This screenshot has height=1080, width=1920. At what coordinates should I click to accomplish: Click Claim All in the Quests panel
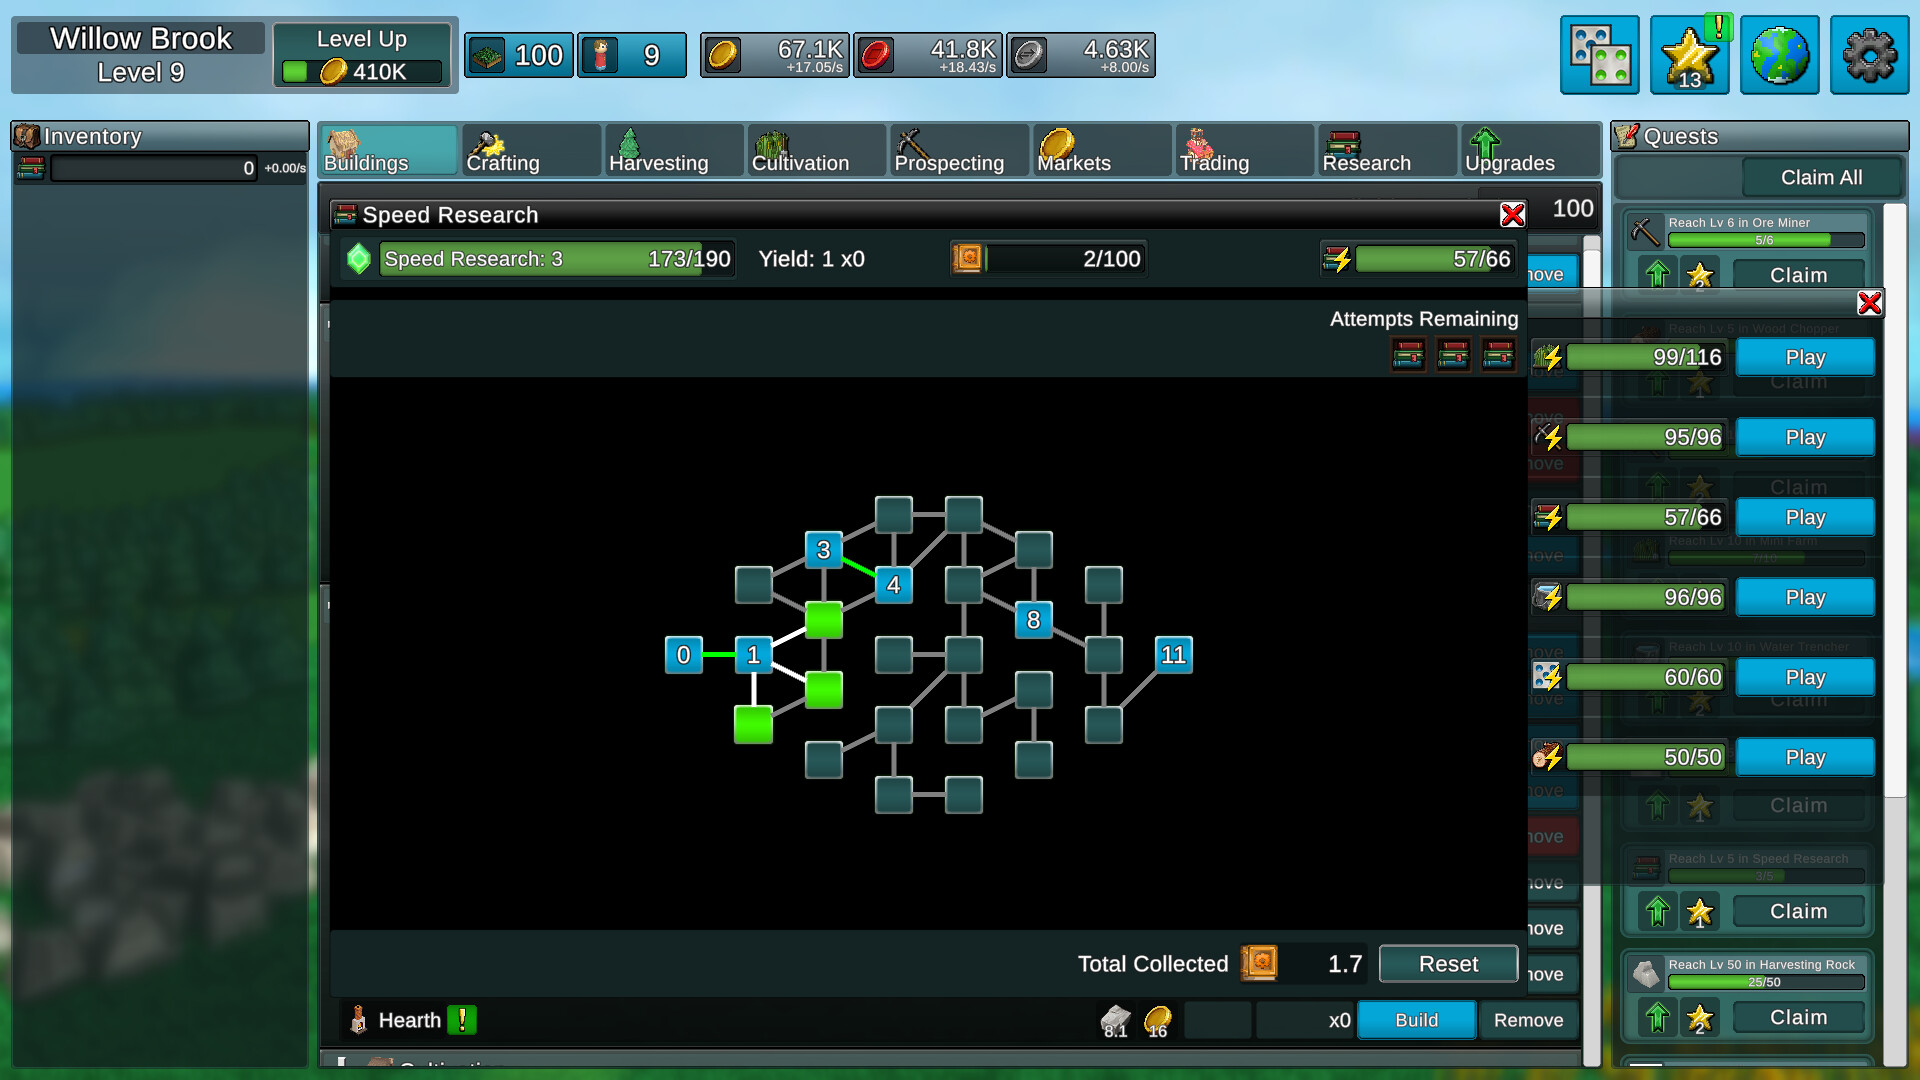click(x=1822, y=175)
